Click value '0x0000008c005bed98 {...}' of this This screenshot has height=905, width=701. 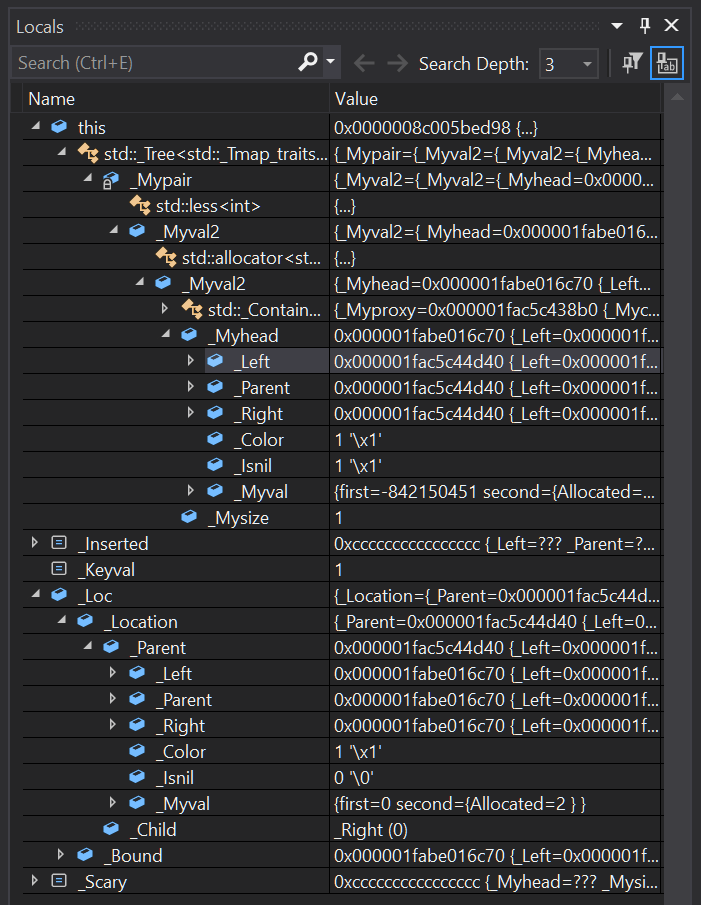click(x=436, y=128)
